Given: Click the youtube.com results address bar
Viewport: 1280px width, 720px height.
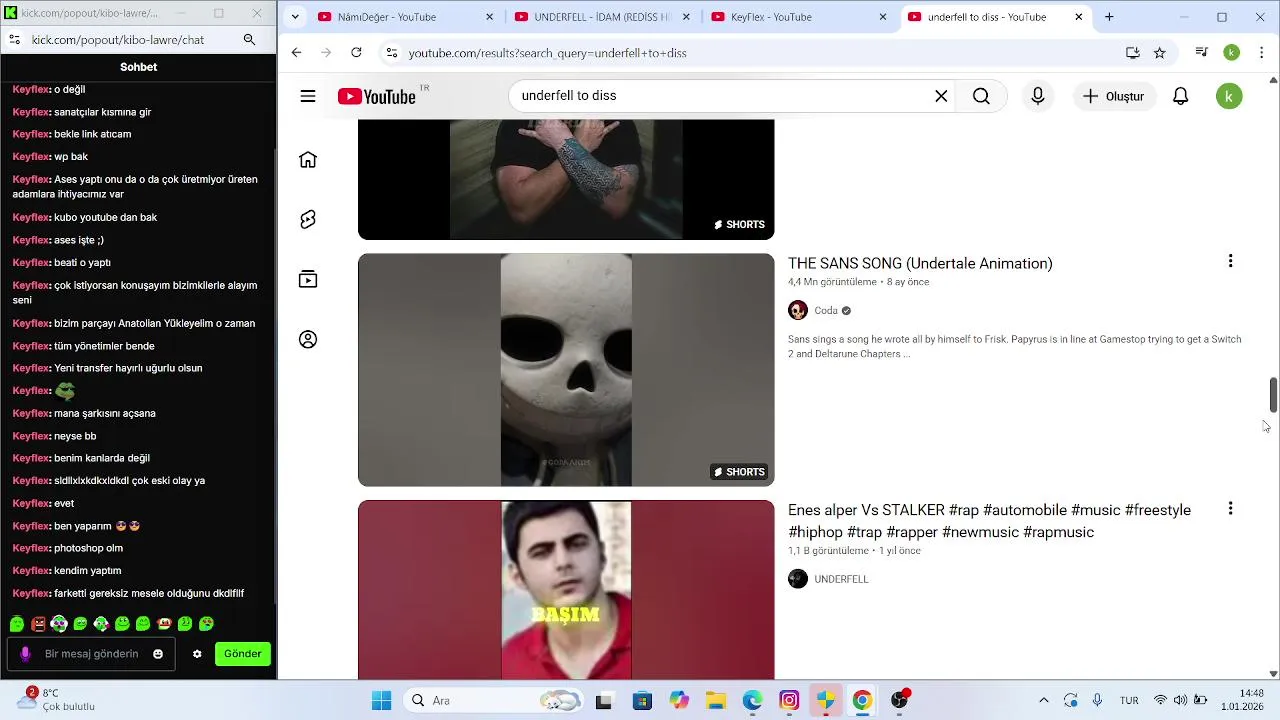Looking at the screenshot, I should pyautogui.click(x=750, y=53).
